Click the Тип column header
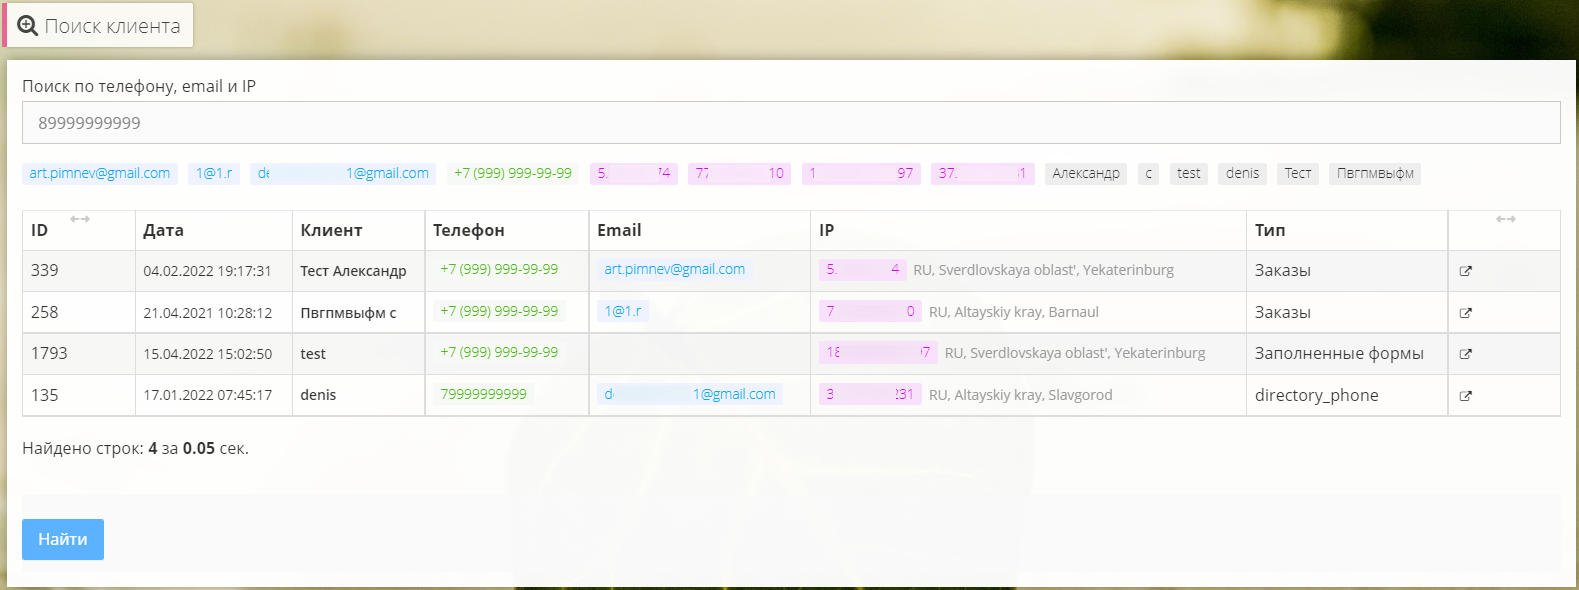 pyautogui.click(x=1270, y=231)
